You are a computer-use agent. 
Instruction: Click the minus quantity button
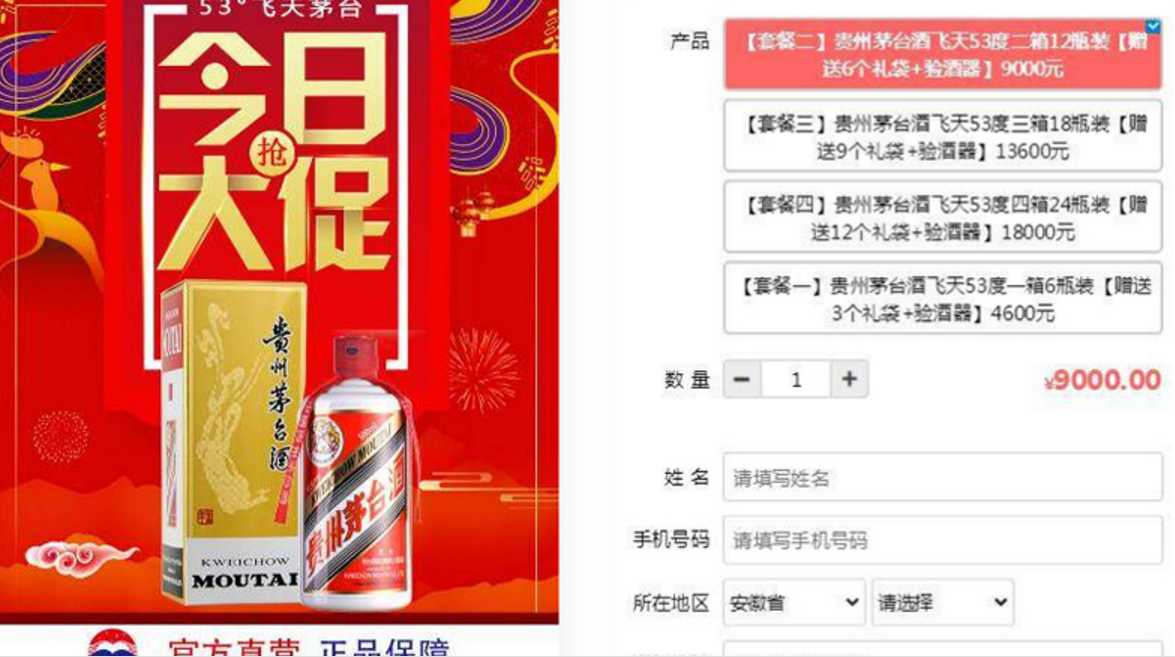pyautogui.click(x=742, y=379)
